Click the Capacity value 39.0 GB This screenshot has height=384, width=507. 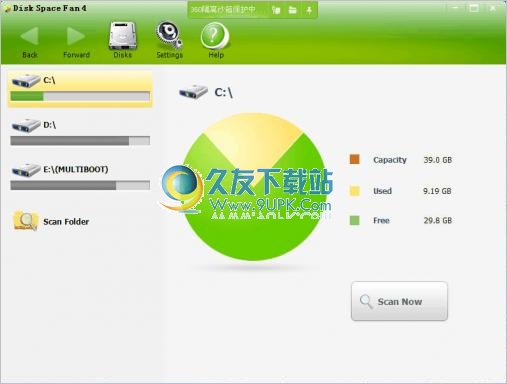point(438,160)
